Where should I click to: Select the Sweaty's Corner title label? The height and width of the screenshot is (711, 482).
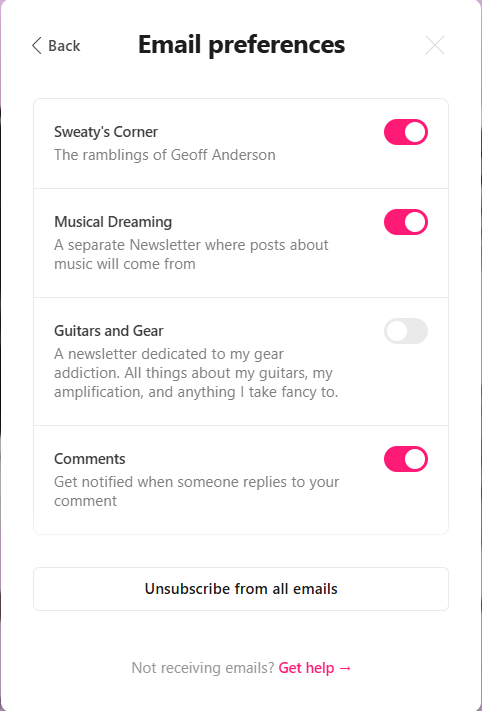pos(106,132)
